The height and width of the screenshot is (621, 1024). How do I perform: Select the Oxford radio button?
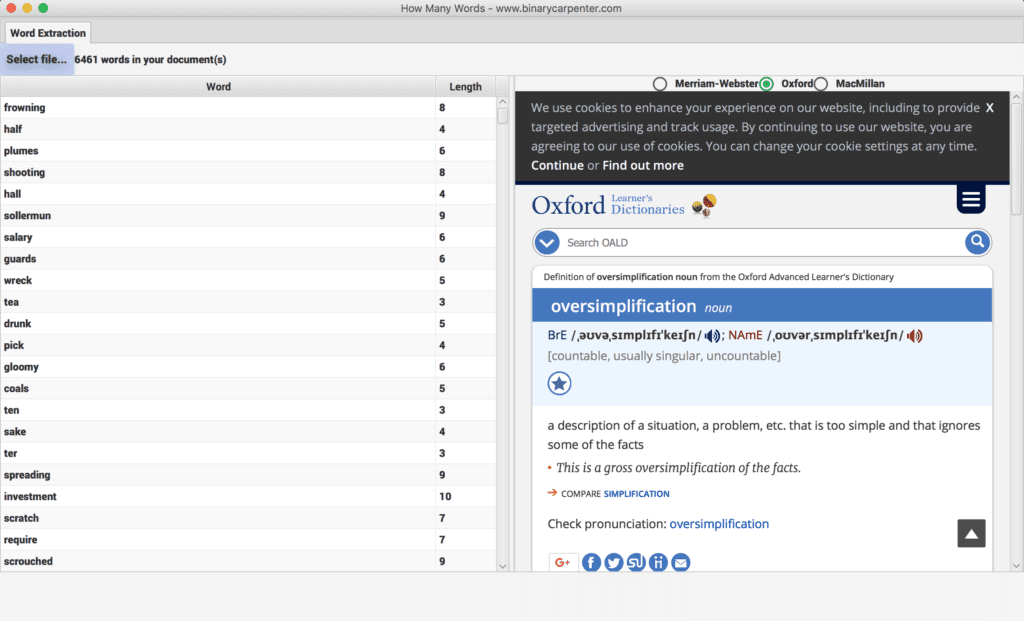(766, 84)
